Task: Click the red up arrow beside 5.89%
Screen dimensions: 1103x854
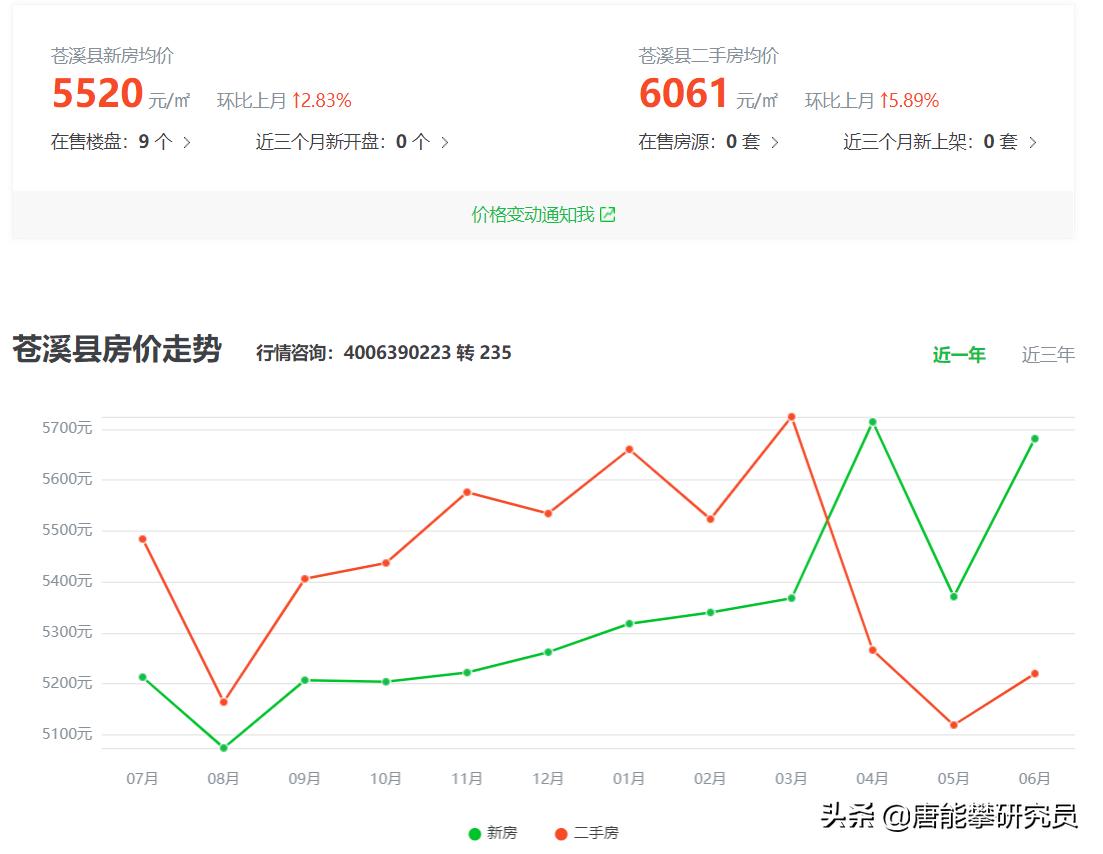Action: (x=884, y=101)
